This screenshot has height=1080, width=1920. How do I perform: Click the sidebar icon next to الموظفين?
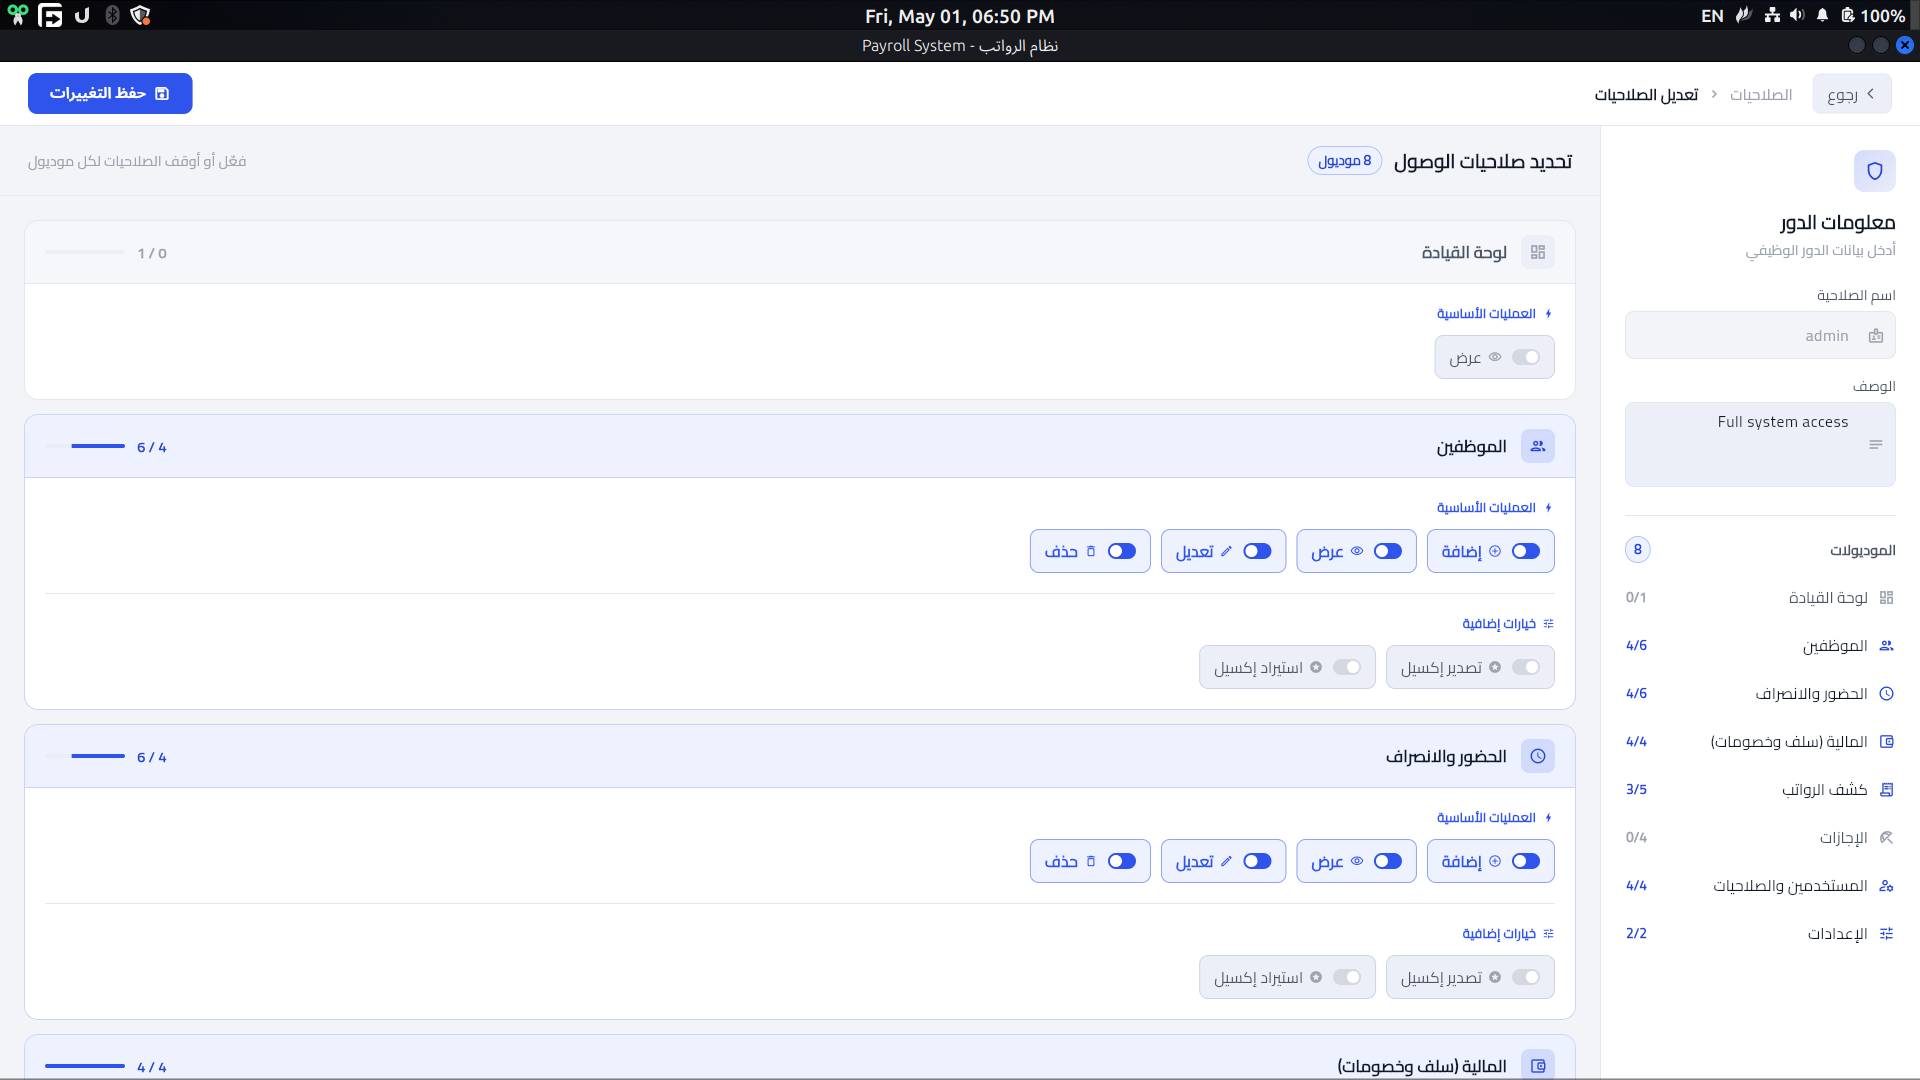coord(1886,646)
